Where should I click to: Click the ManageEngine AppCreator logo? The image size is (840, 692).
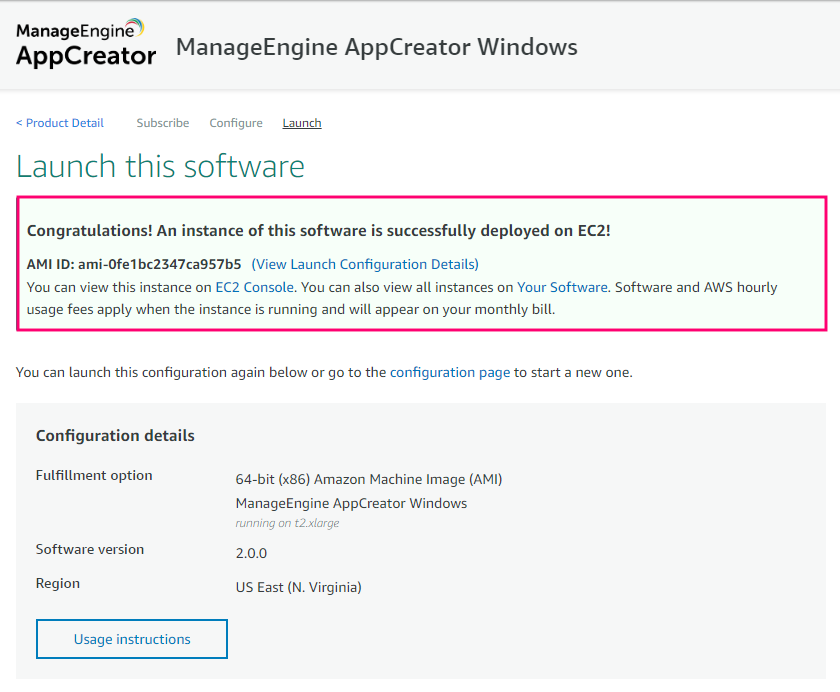[86, 43]
